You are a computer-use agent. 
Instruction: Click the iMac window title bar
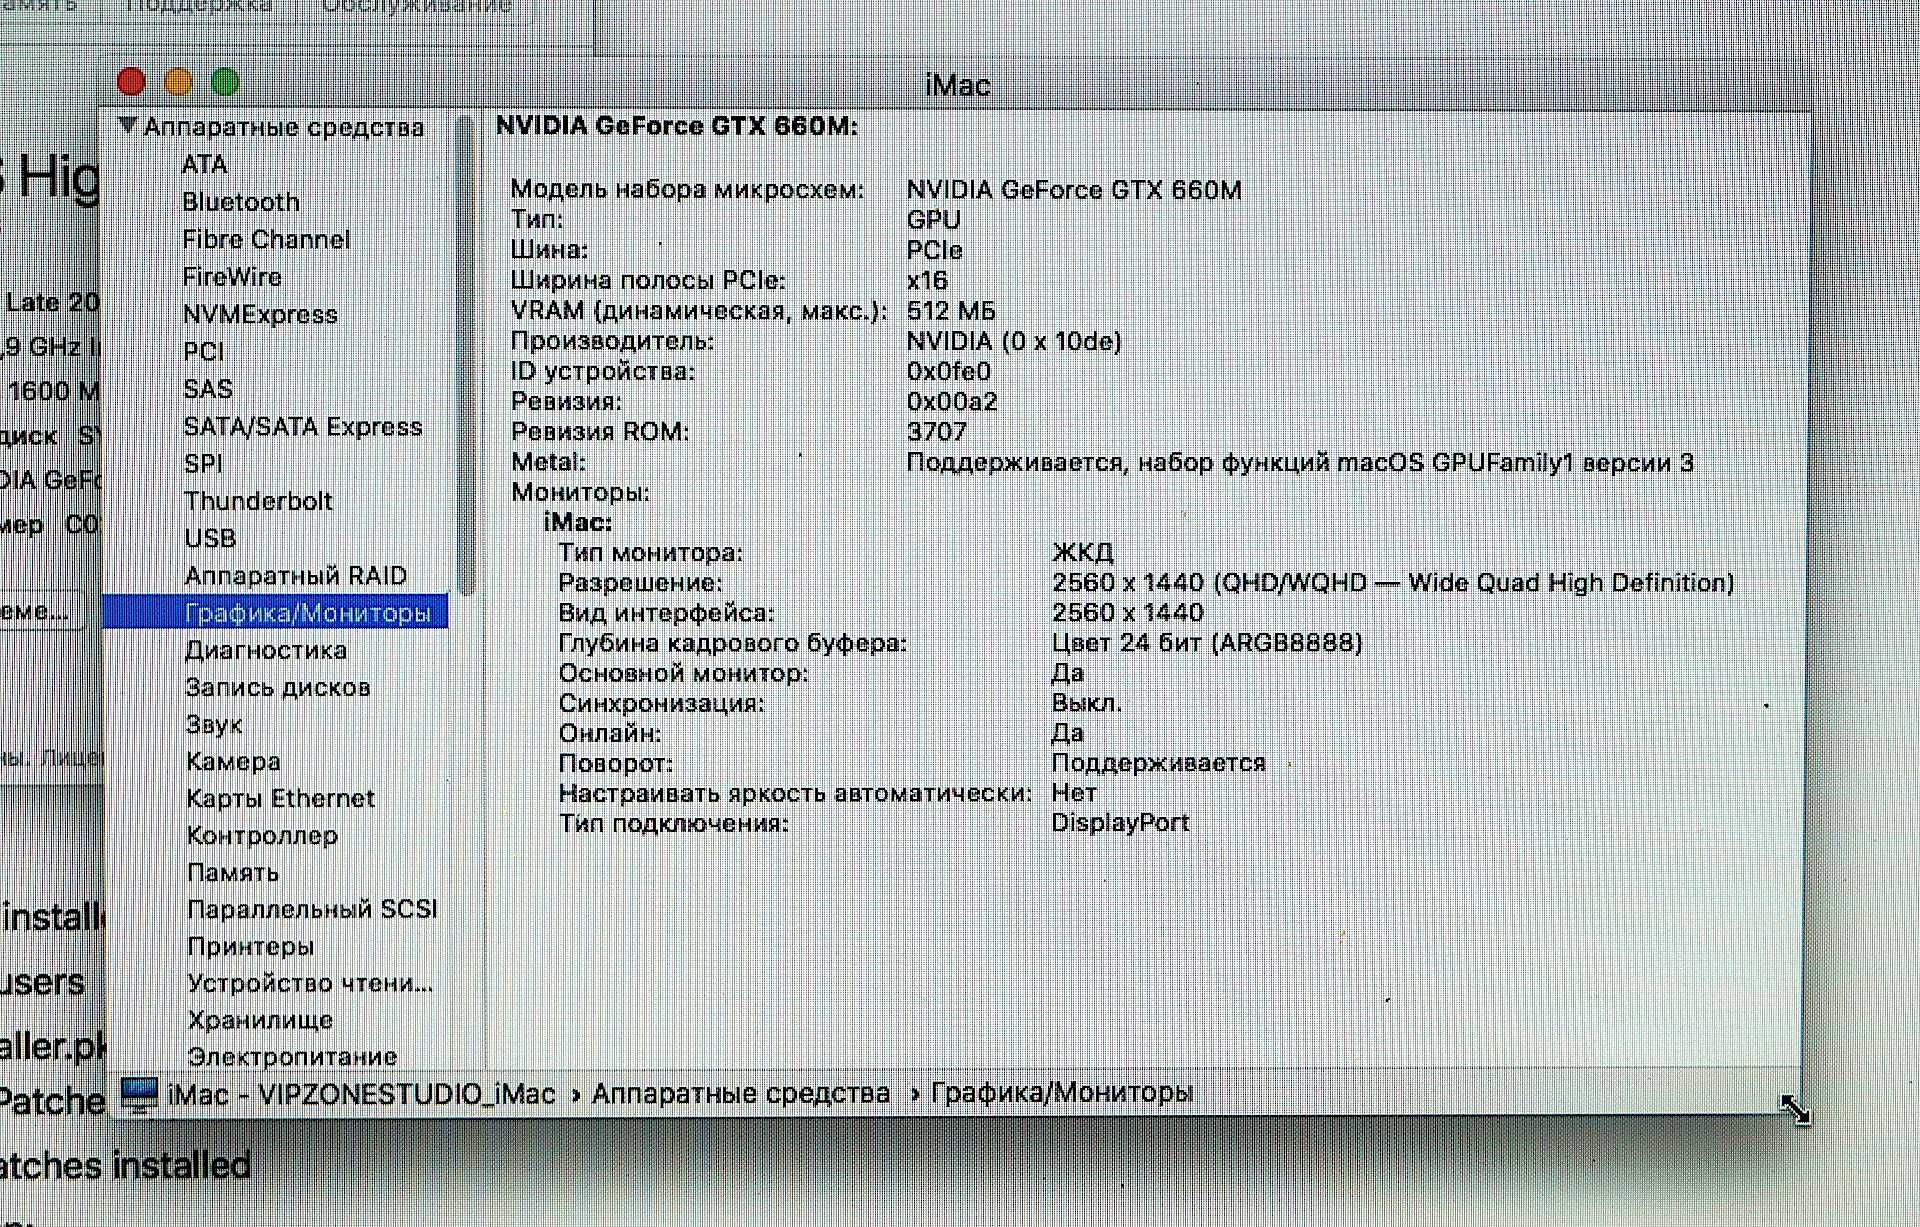pos(957,85)
